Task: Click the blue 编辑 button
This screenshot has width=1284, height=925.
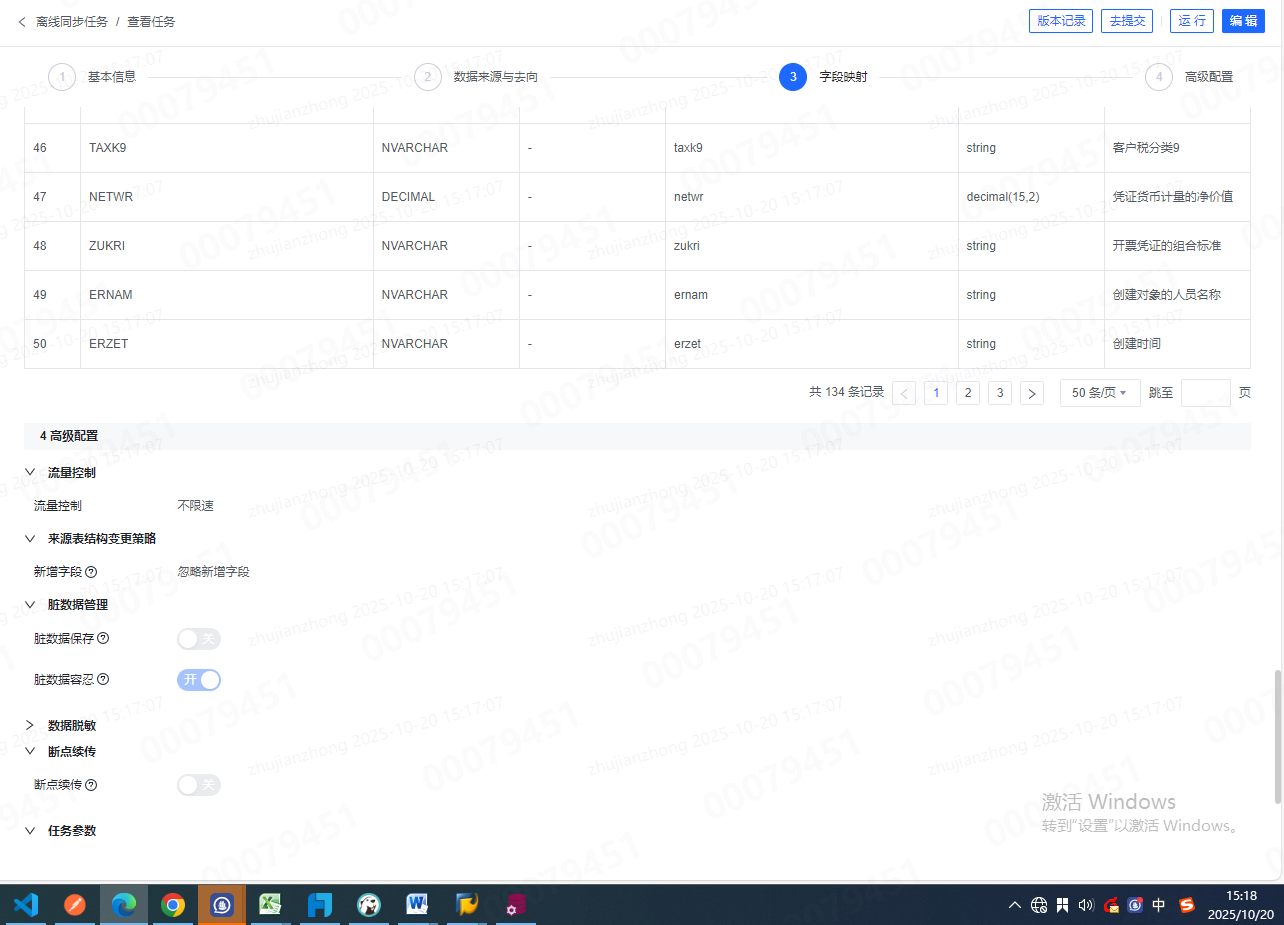Action: click(x=1243, y=21)
